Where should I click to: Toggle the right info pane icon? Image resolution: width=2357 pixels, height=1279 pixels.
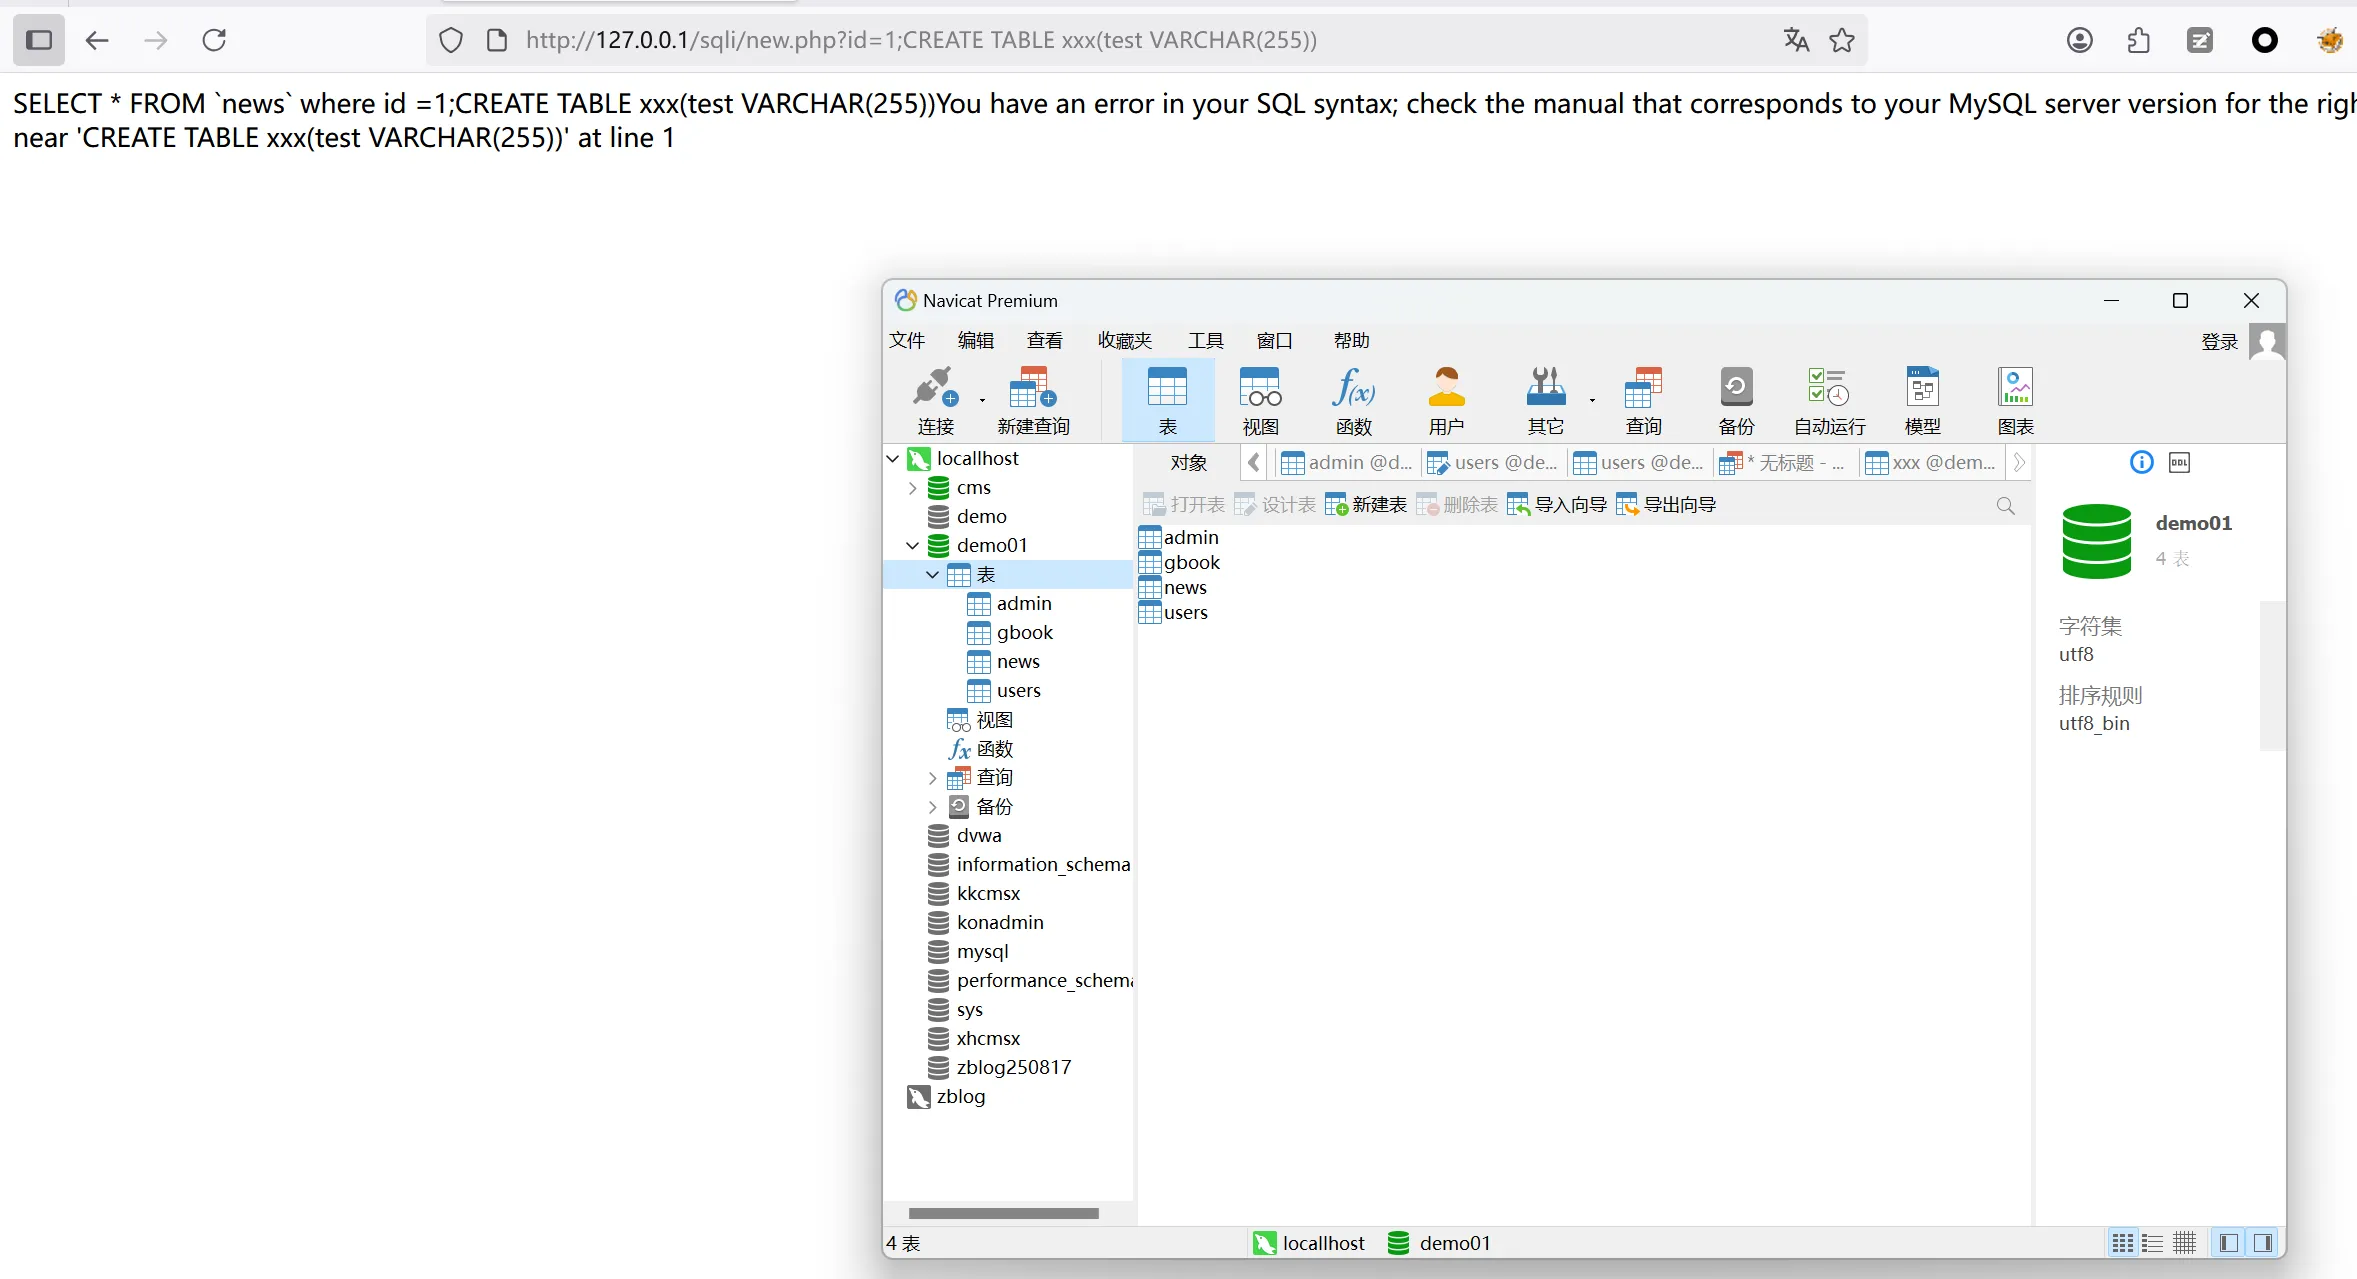click(x=2263, y=1243)
